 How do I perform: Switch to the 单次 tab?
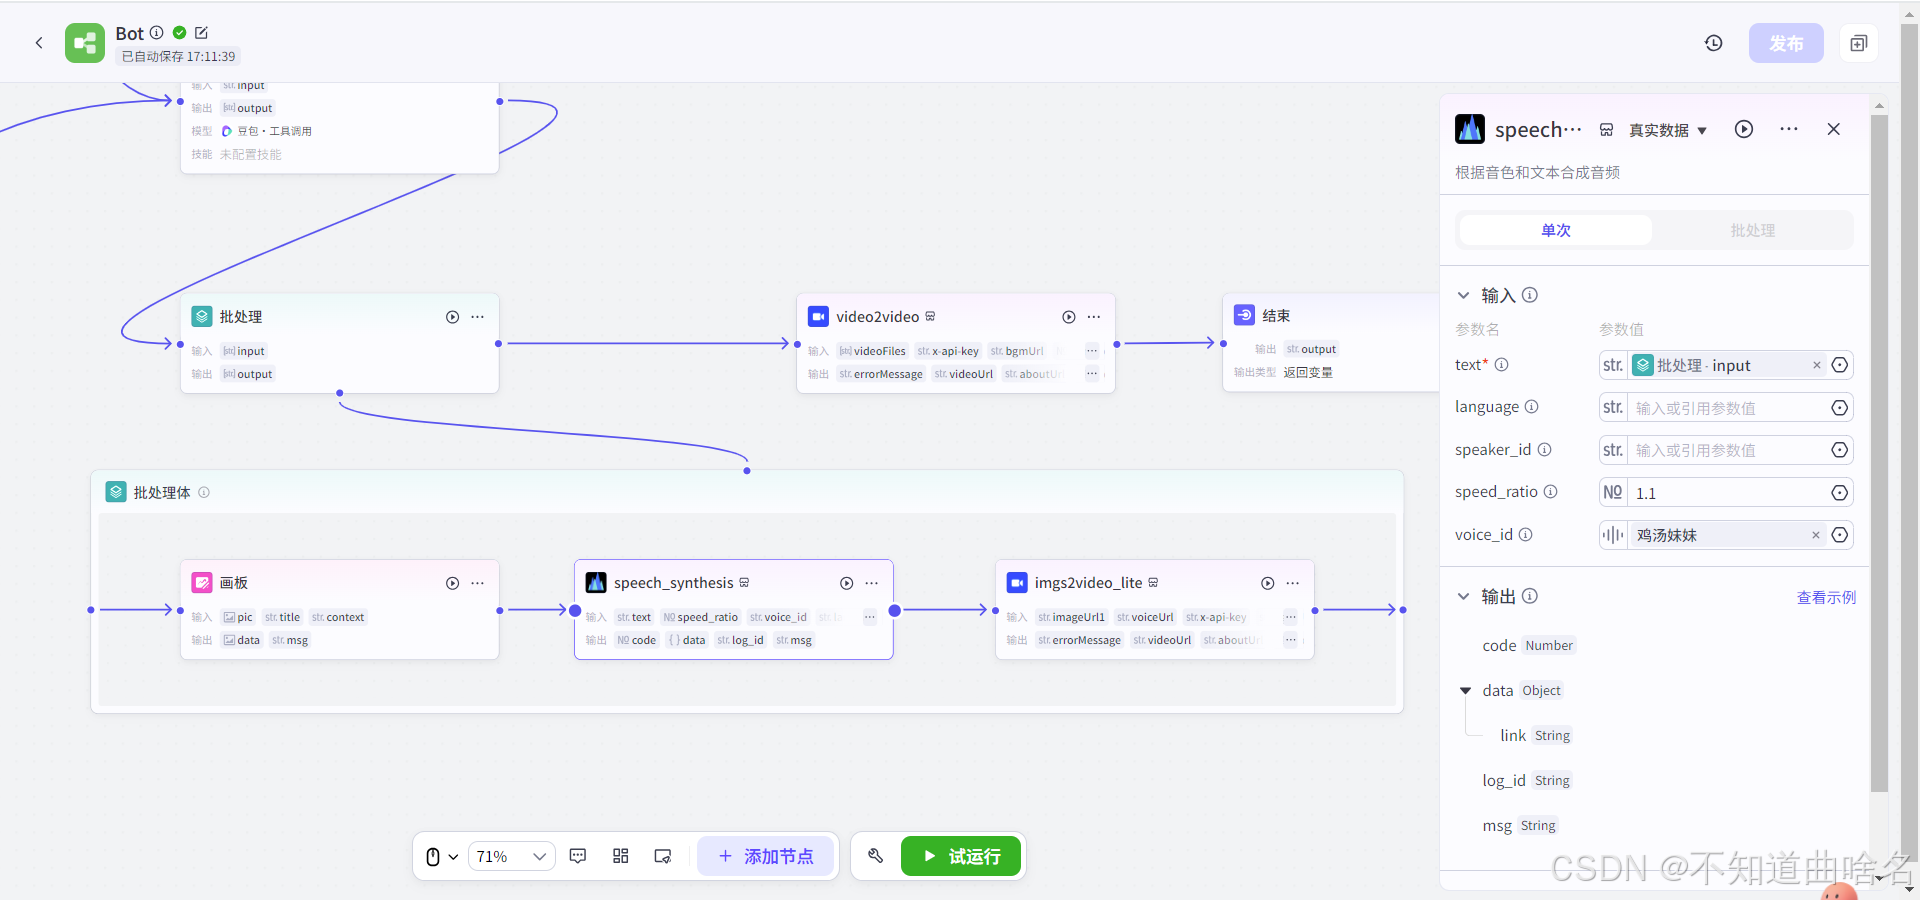pyautogui.click(x=1555, y=231)
